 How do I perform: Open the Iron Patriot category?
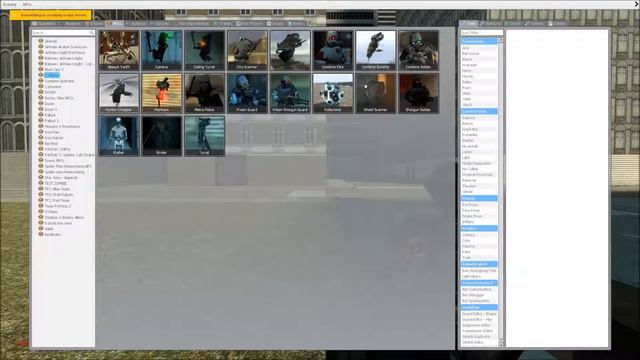pyautogui.click(x=54, y=138)
